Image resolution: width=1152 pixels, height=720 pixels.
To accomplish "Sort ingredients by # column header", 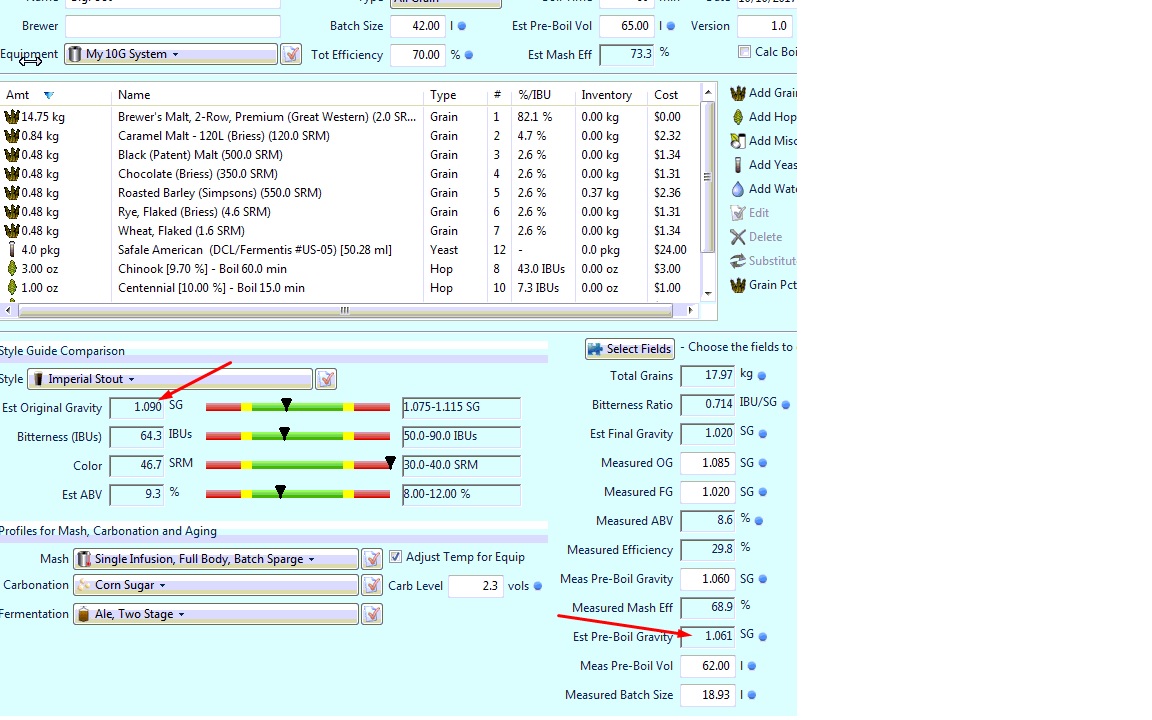I will coord(497,95).
